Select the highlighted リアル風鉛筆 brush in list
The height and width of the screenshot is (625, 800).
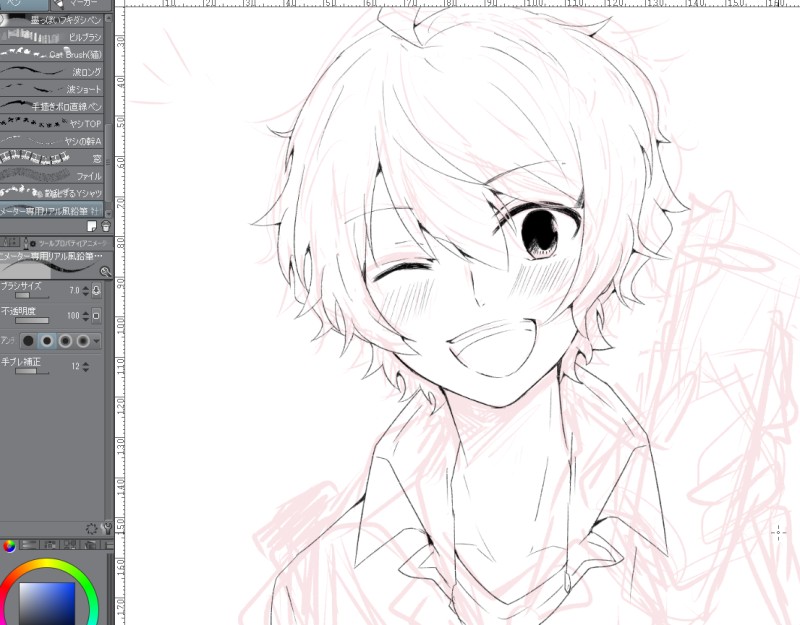click(52, 210)
